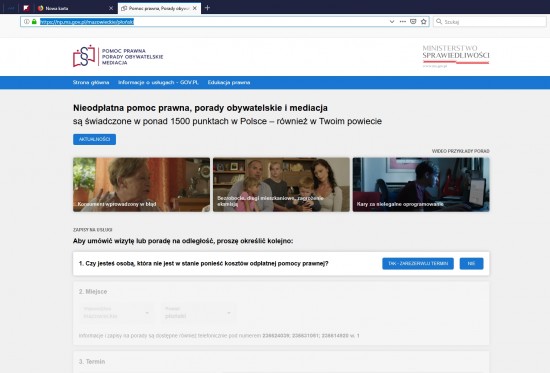Viewport: 550px width, 373px height.
Task: Open the site information circle icon
Action: (26, 21)
